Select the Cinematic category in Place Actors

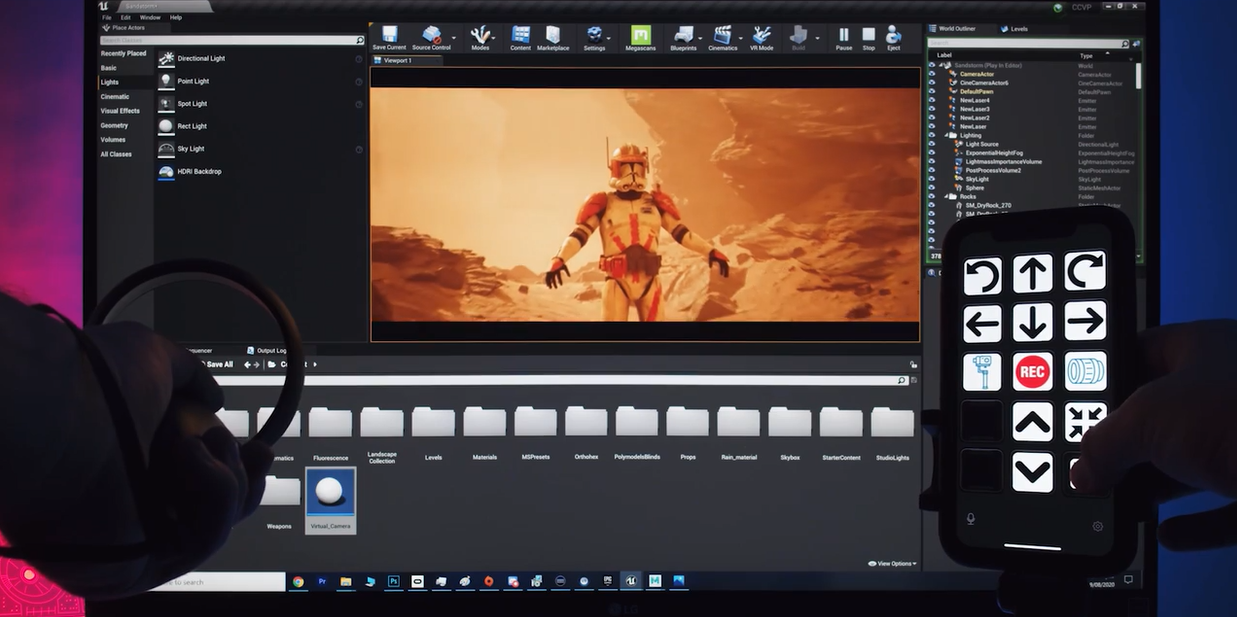[x=115, y=97]
